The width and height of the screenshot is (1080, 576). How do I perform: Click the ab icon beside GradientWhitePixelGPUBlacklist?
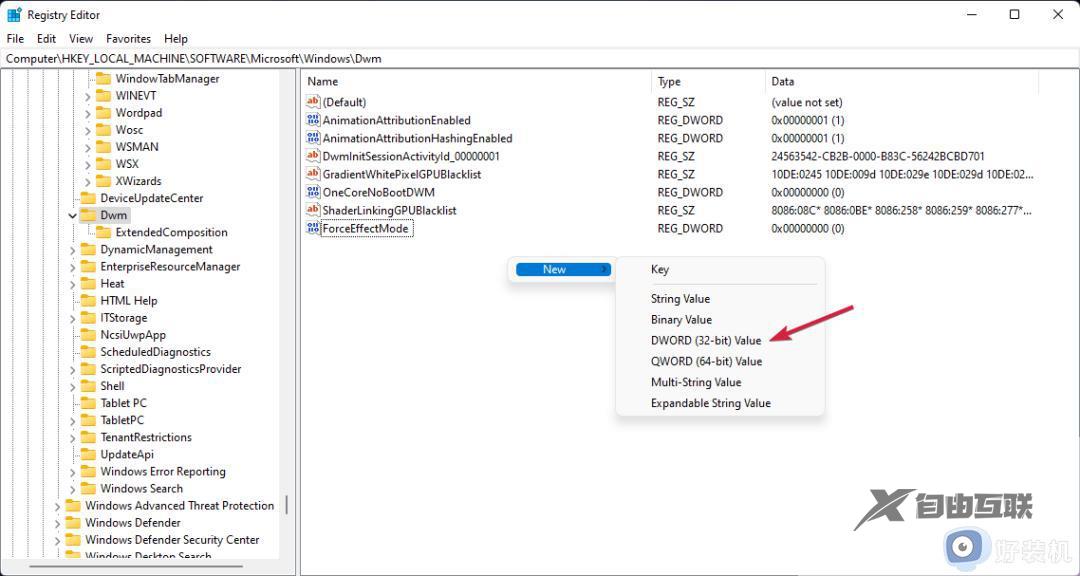coord(314,174)
